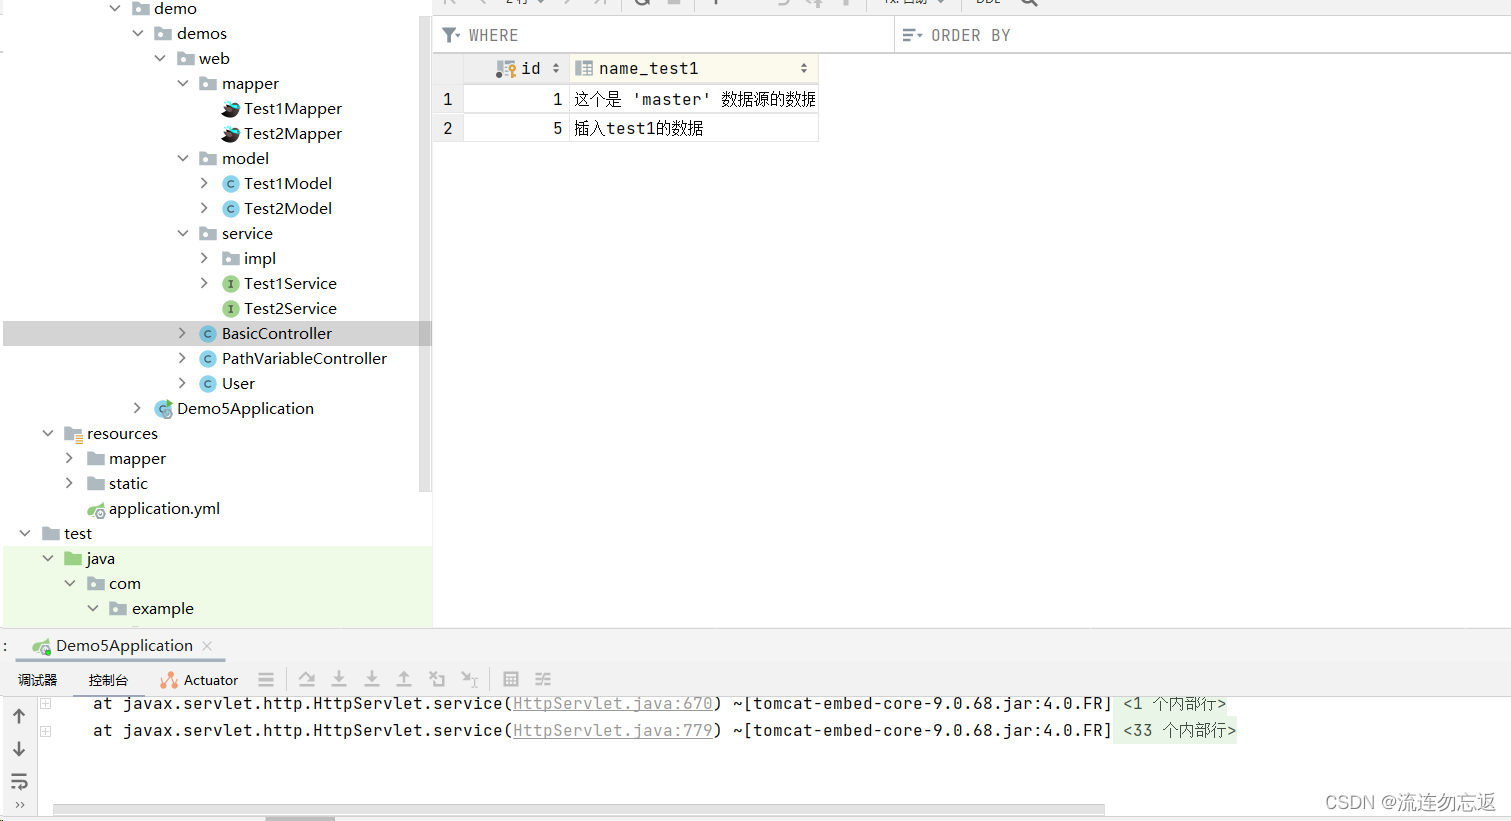Switch to the 调试器 tab
The height and width of the screenshot is (821, 1511).
click(x=36, y=679)
